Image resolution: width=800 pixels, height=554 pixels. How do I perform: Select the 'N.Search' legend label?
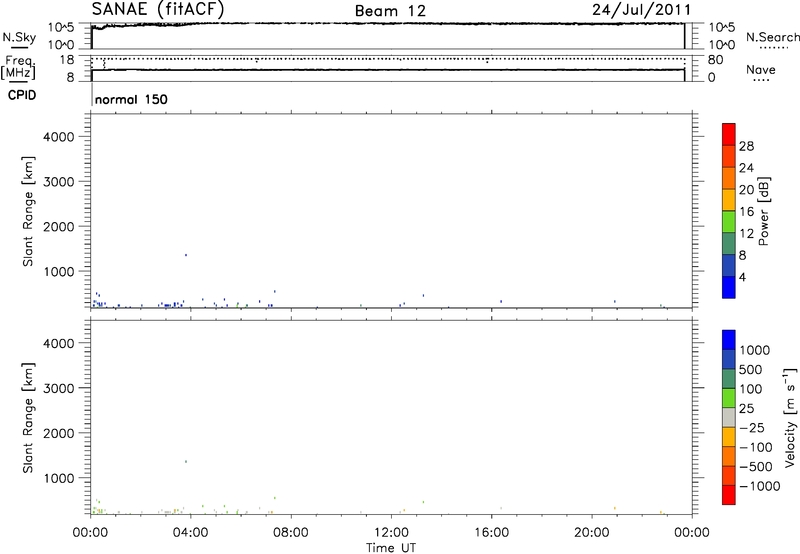tap(772, 37)
